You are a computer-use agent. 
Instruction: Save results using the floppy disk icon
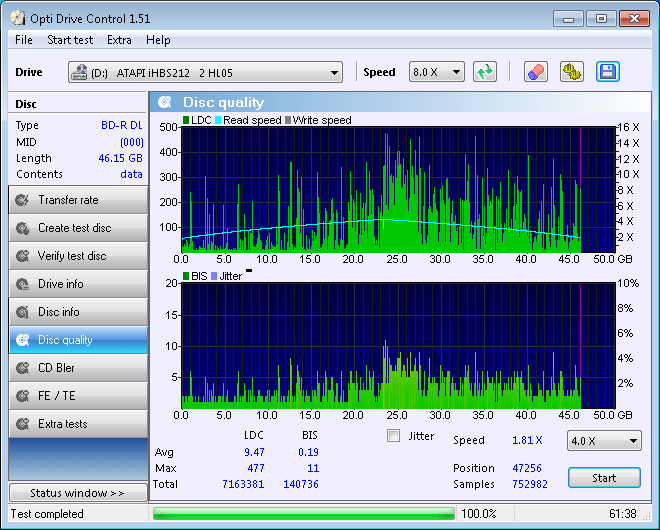pyautogui.click(x=608, y=72)
